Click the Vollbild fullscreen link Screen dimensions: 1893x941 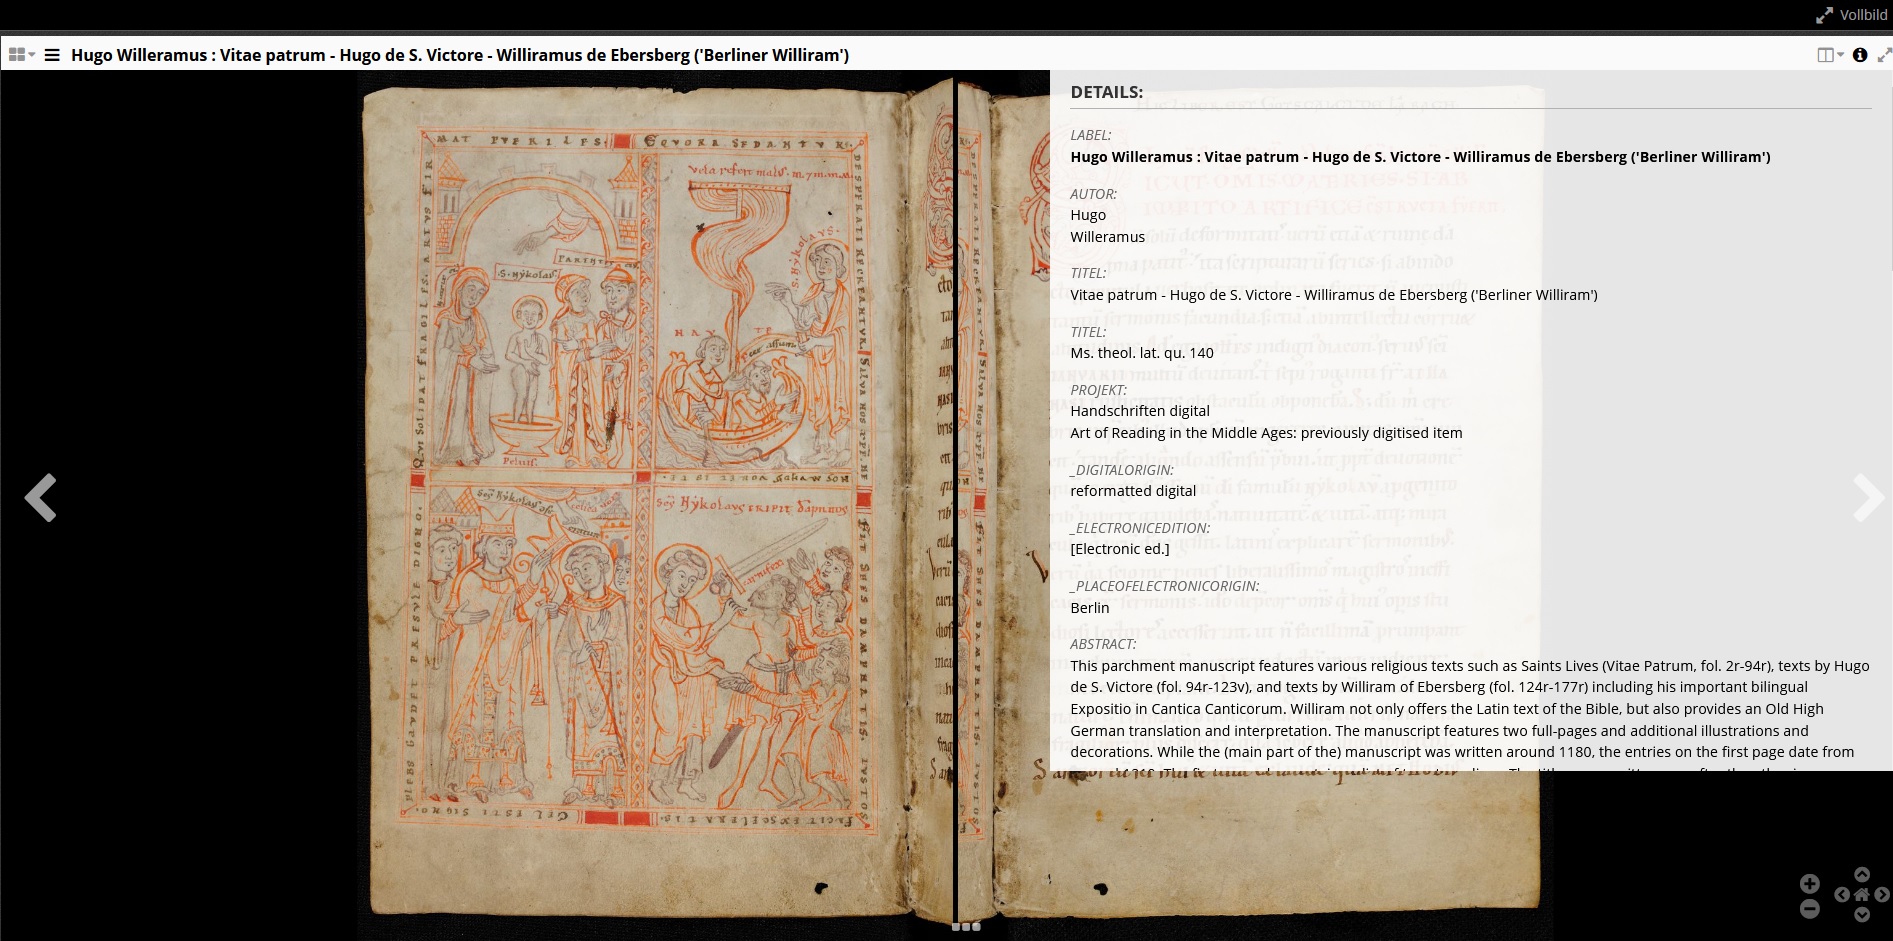(x=1851, y=15)
